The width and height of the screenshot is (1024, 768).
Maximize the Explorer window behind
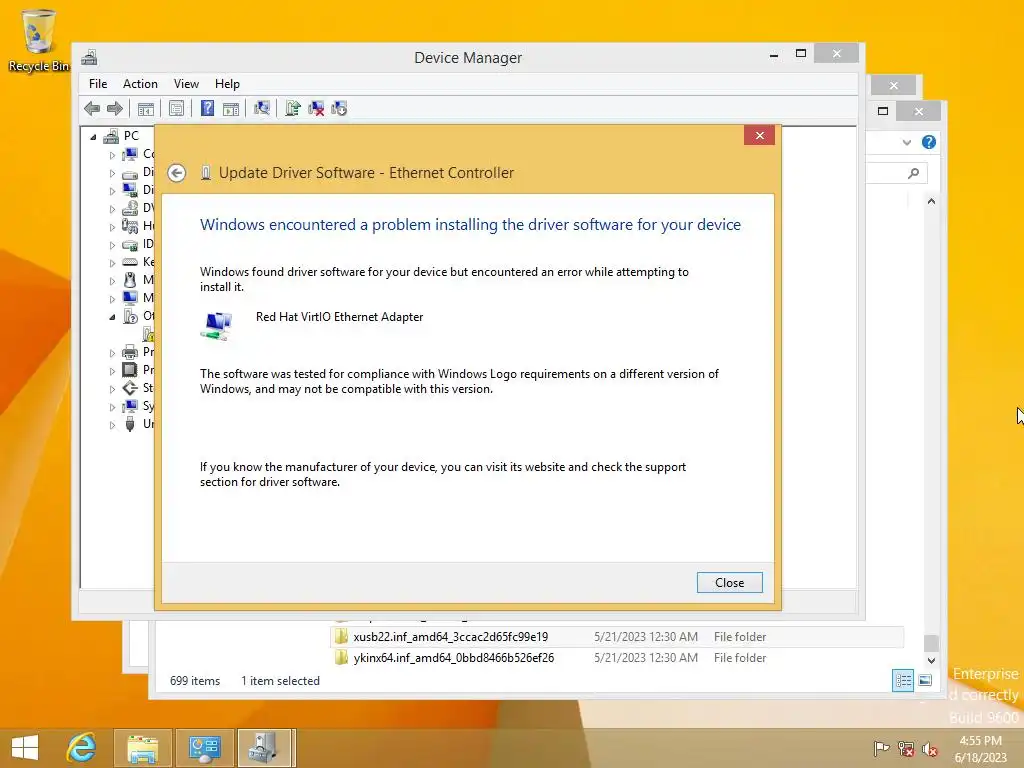pyautogui.click(x=883, y=111)
